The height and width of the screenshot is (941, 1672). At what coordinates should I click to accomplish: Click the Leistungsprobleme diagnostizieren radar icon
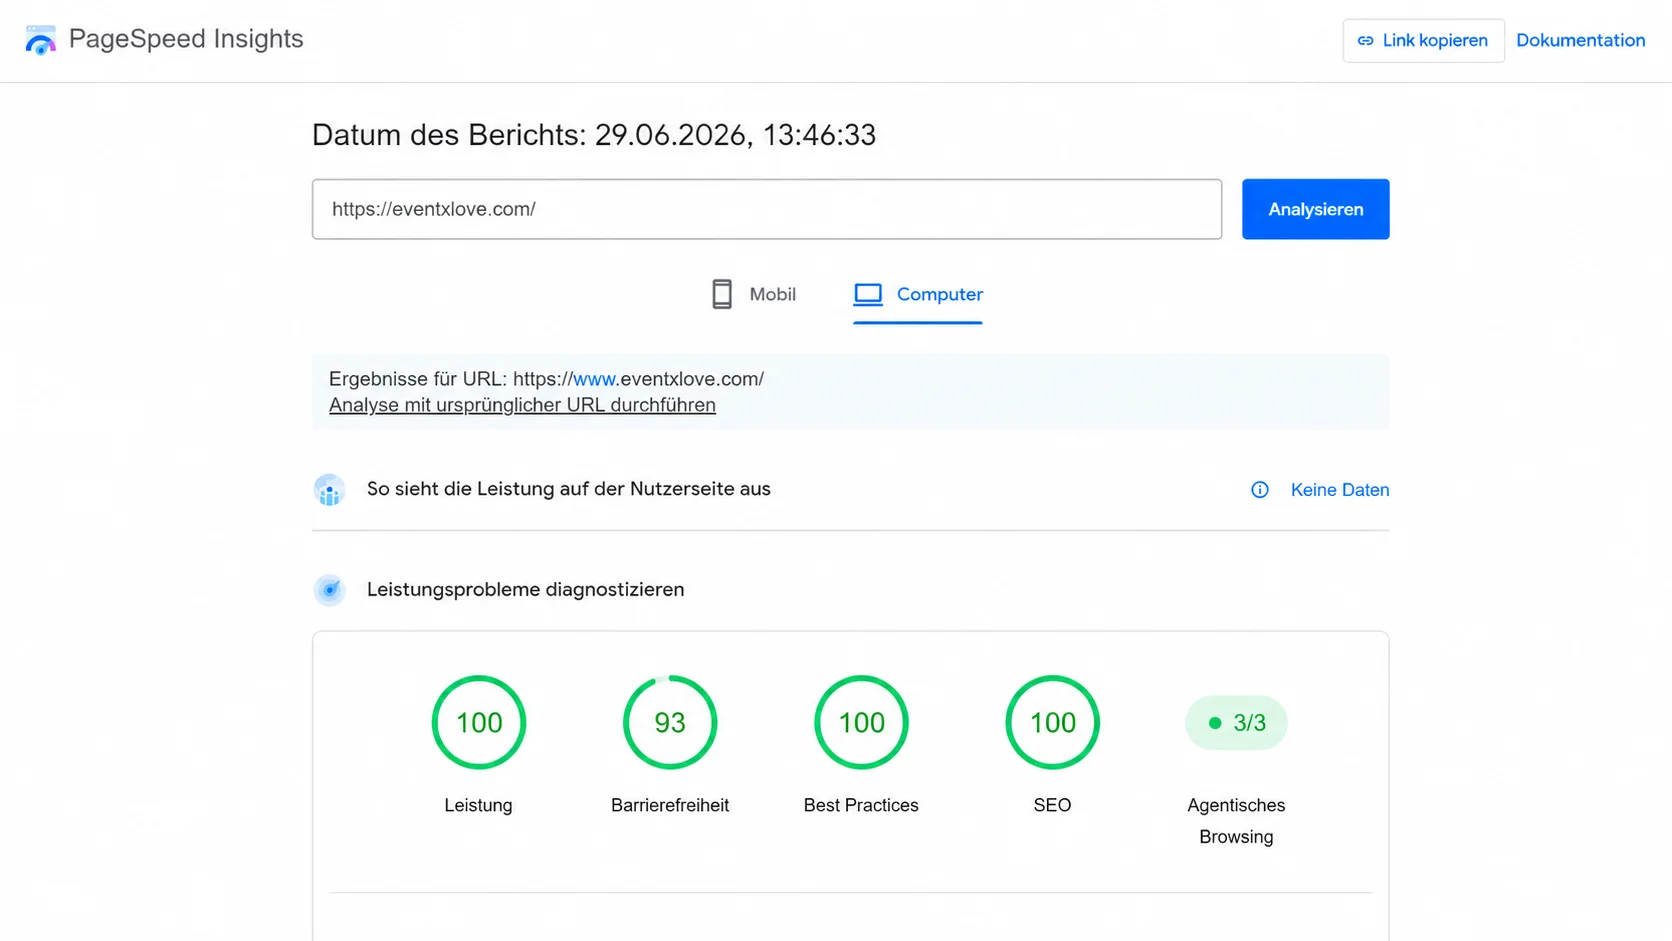tap(329, 590)
